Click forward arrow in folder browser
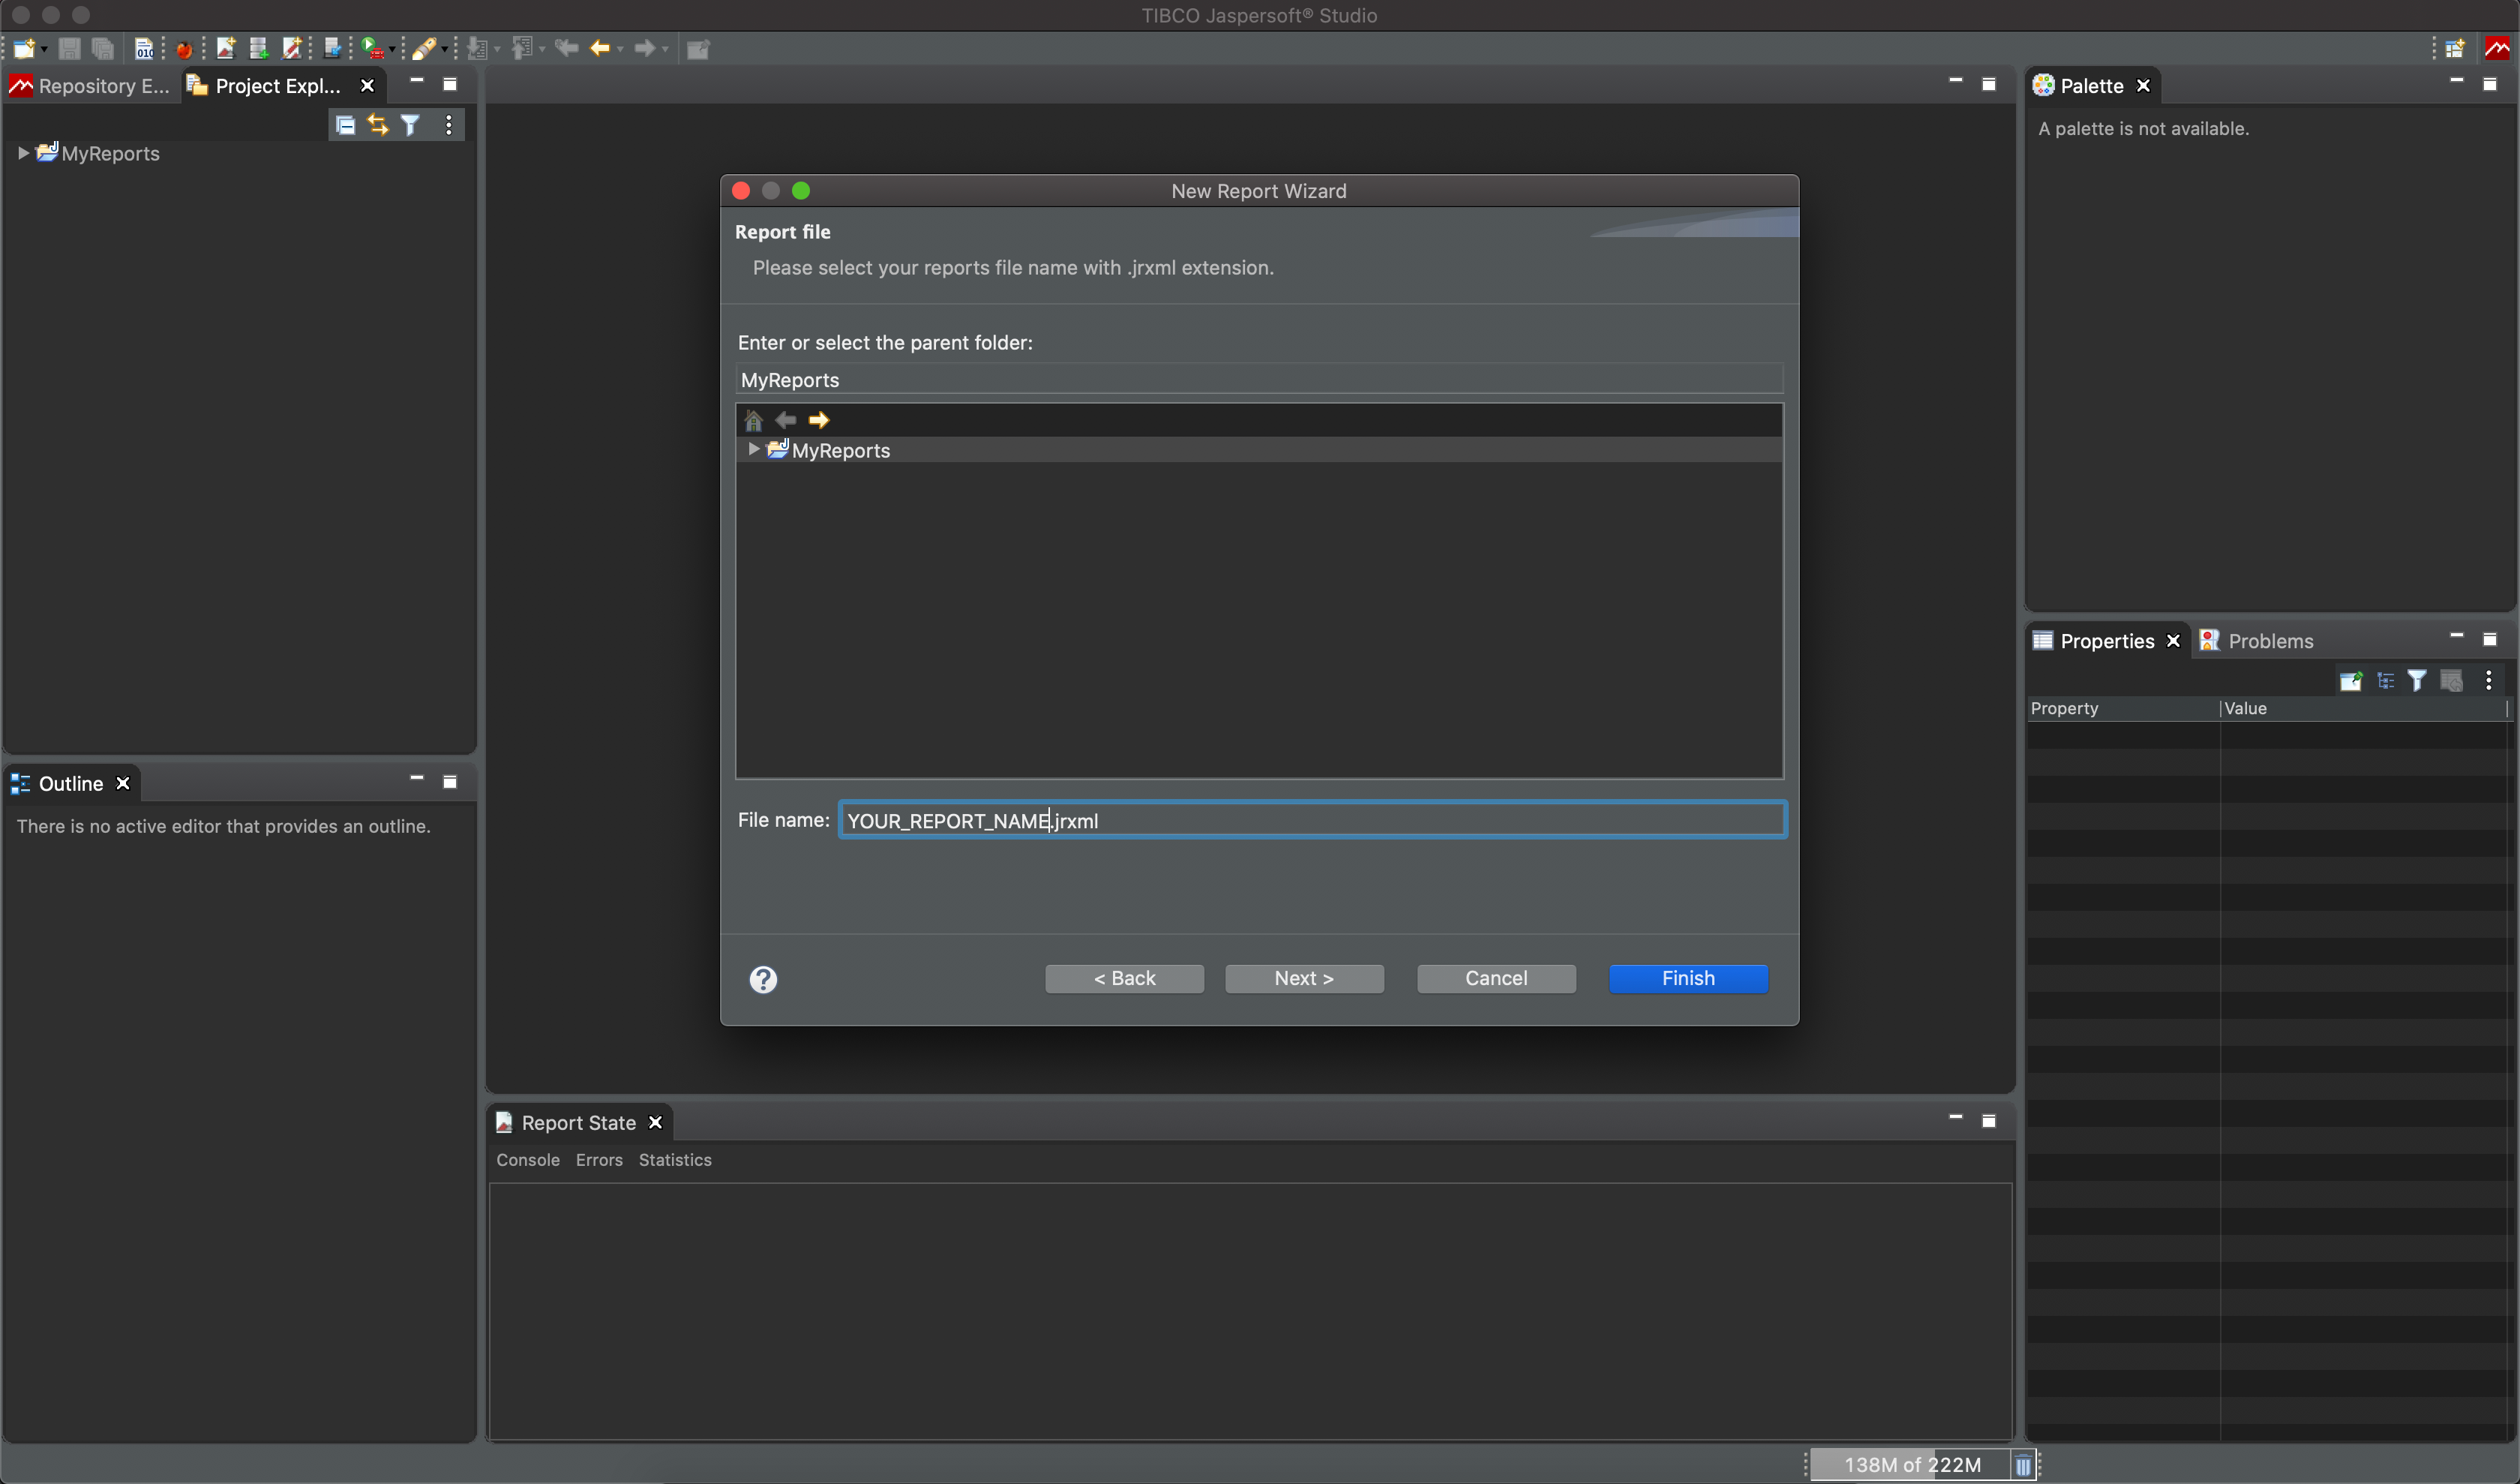This screenshot has height=1484, width=2520. (x=819, y=420)
